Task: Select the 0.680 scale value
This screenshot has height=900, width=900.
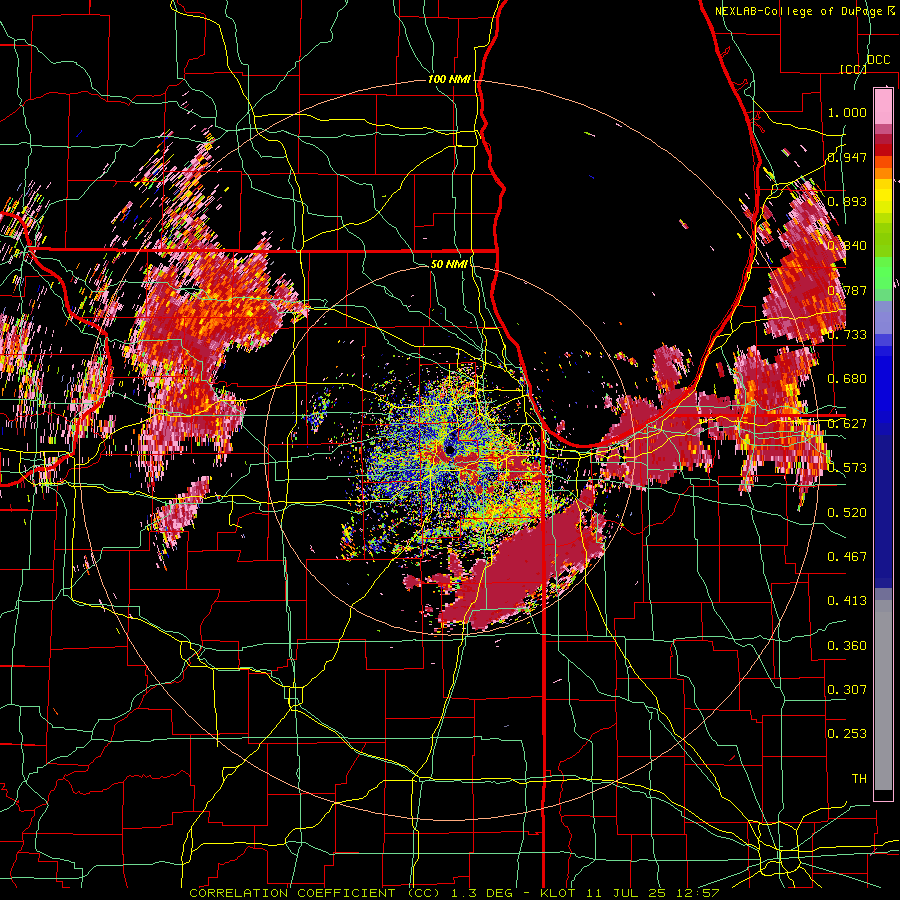Action: [847, 379]
